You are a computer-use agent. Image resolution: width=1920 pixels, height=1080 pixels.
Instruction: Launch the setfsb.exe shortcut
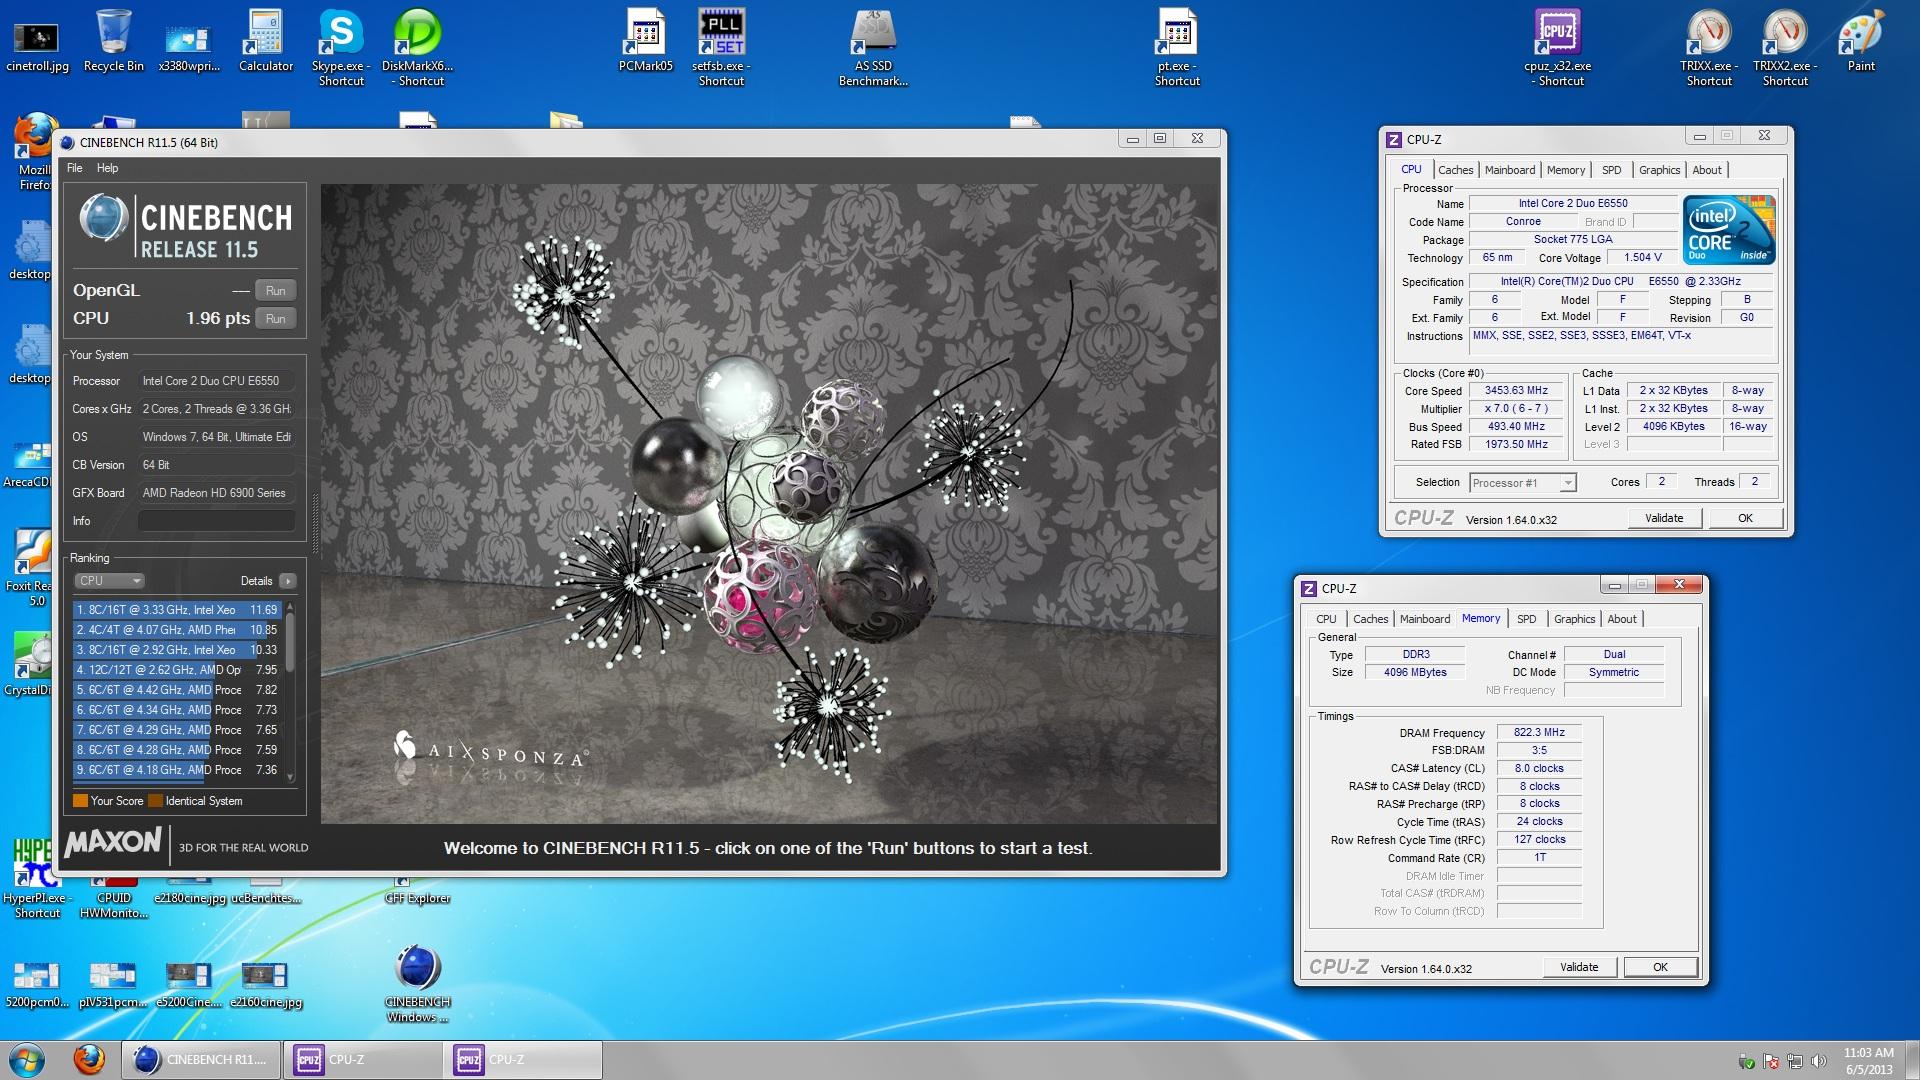click(721, 48)
